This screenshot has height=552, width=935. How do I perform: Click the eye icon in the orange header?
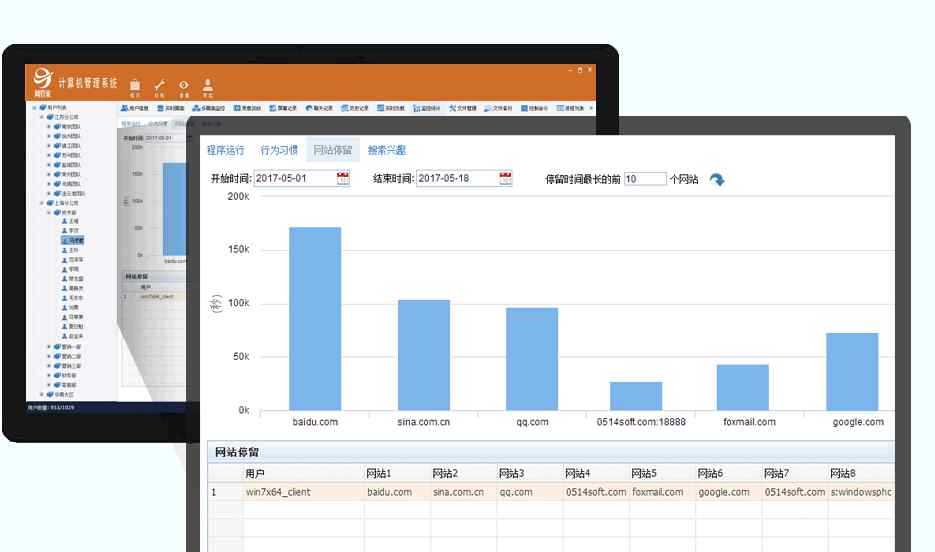pyautogui.click(x=184, y=85)
